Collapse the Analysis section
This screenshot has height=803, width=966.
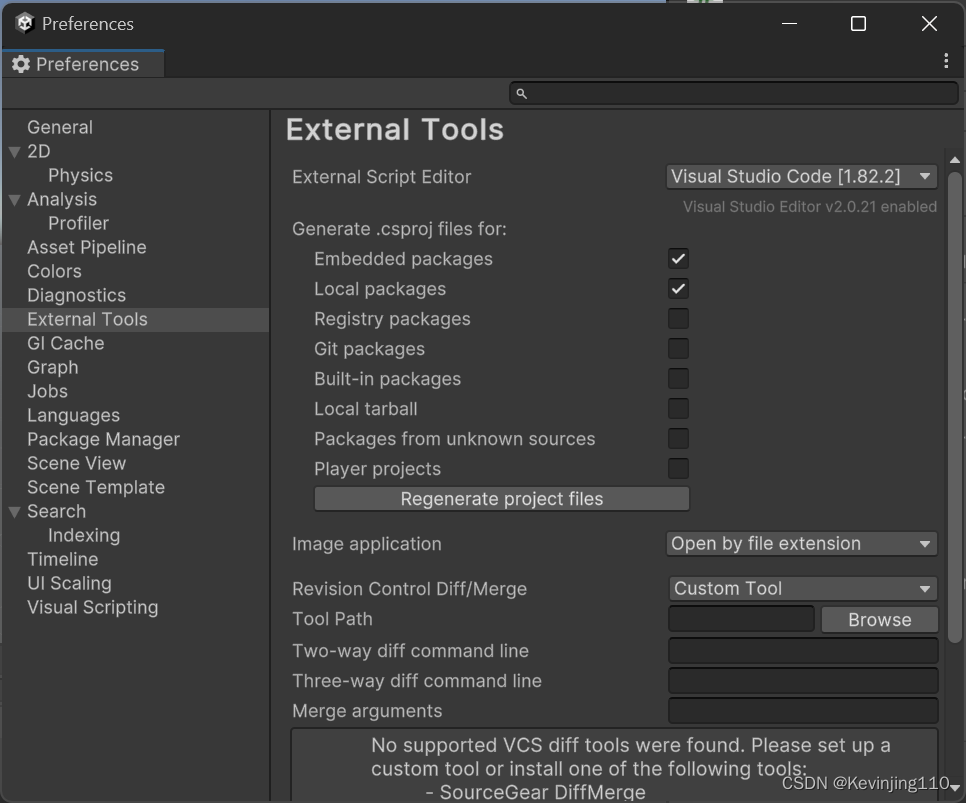click(x=14, y=199)
